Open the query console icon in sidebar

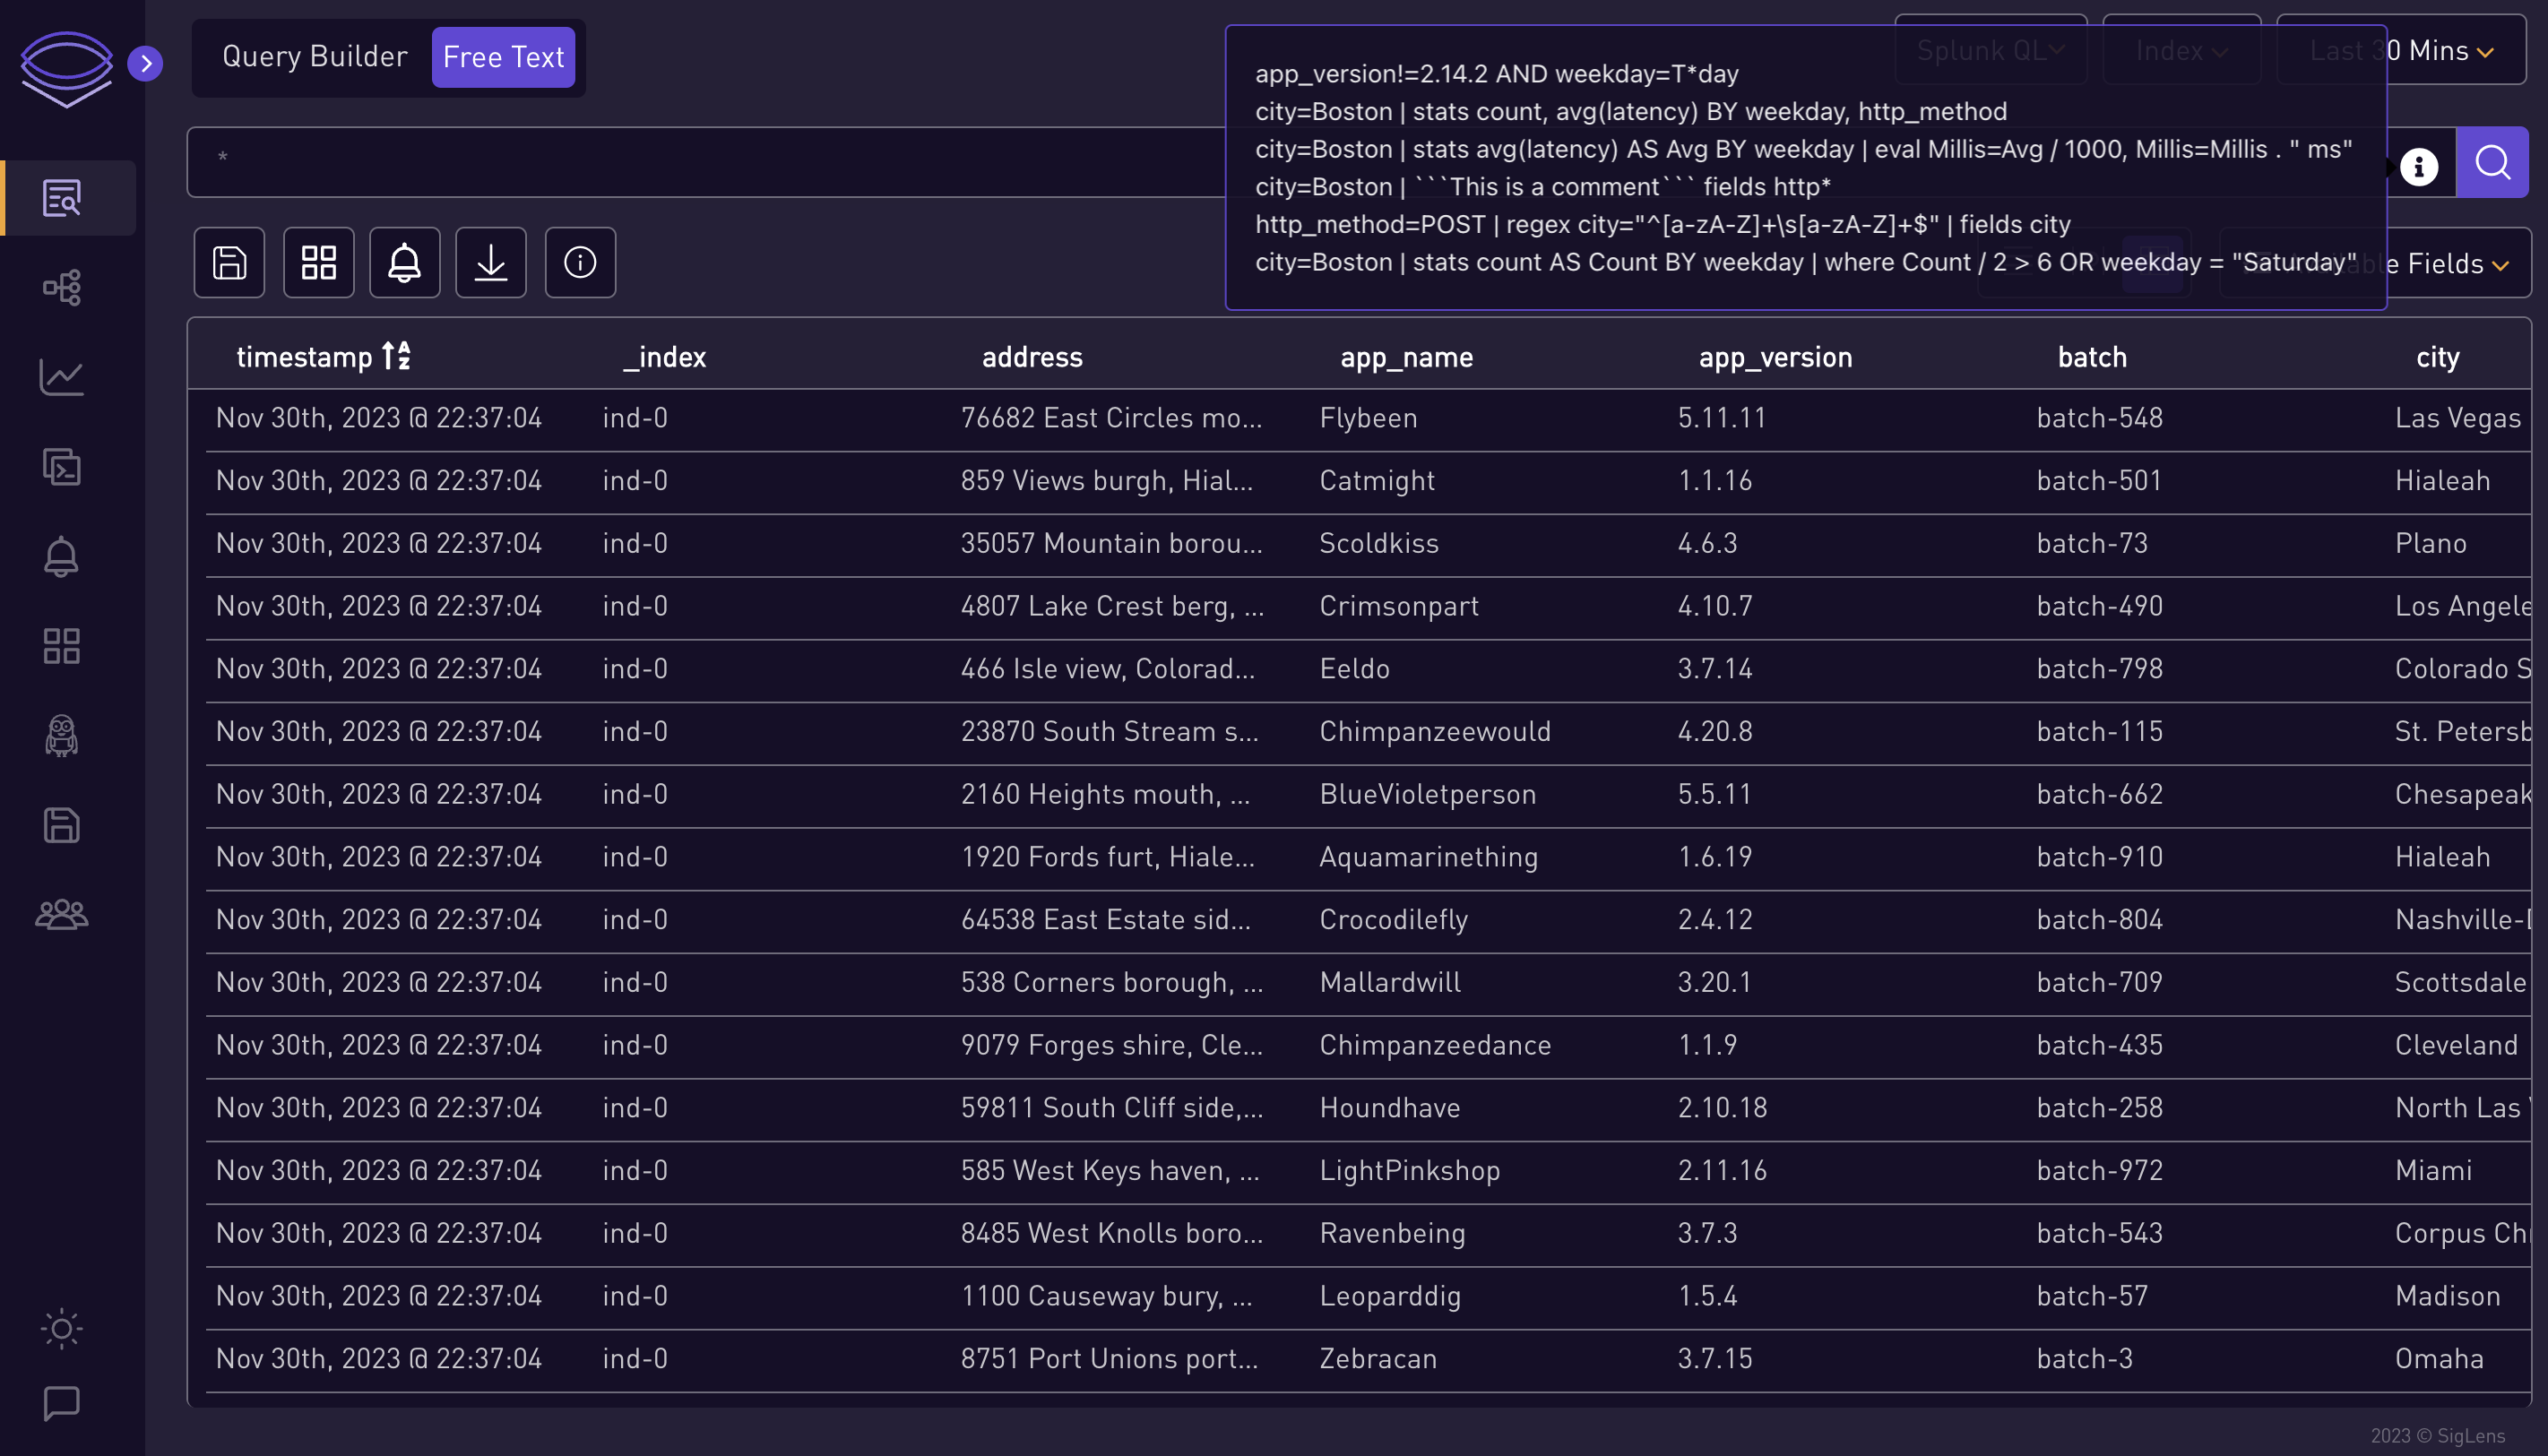coord(62,467)
